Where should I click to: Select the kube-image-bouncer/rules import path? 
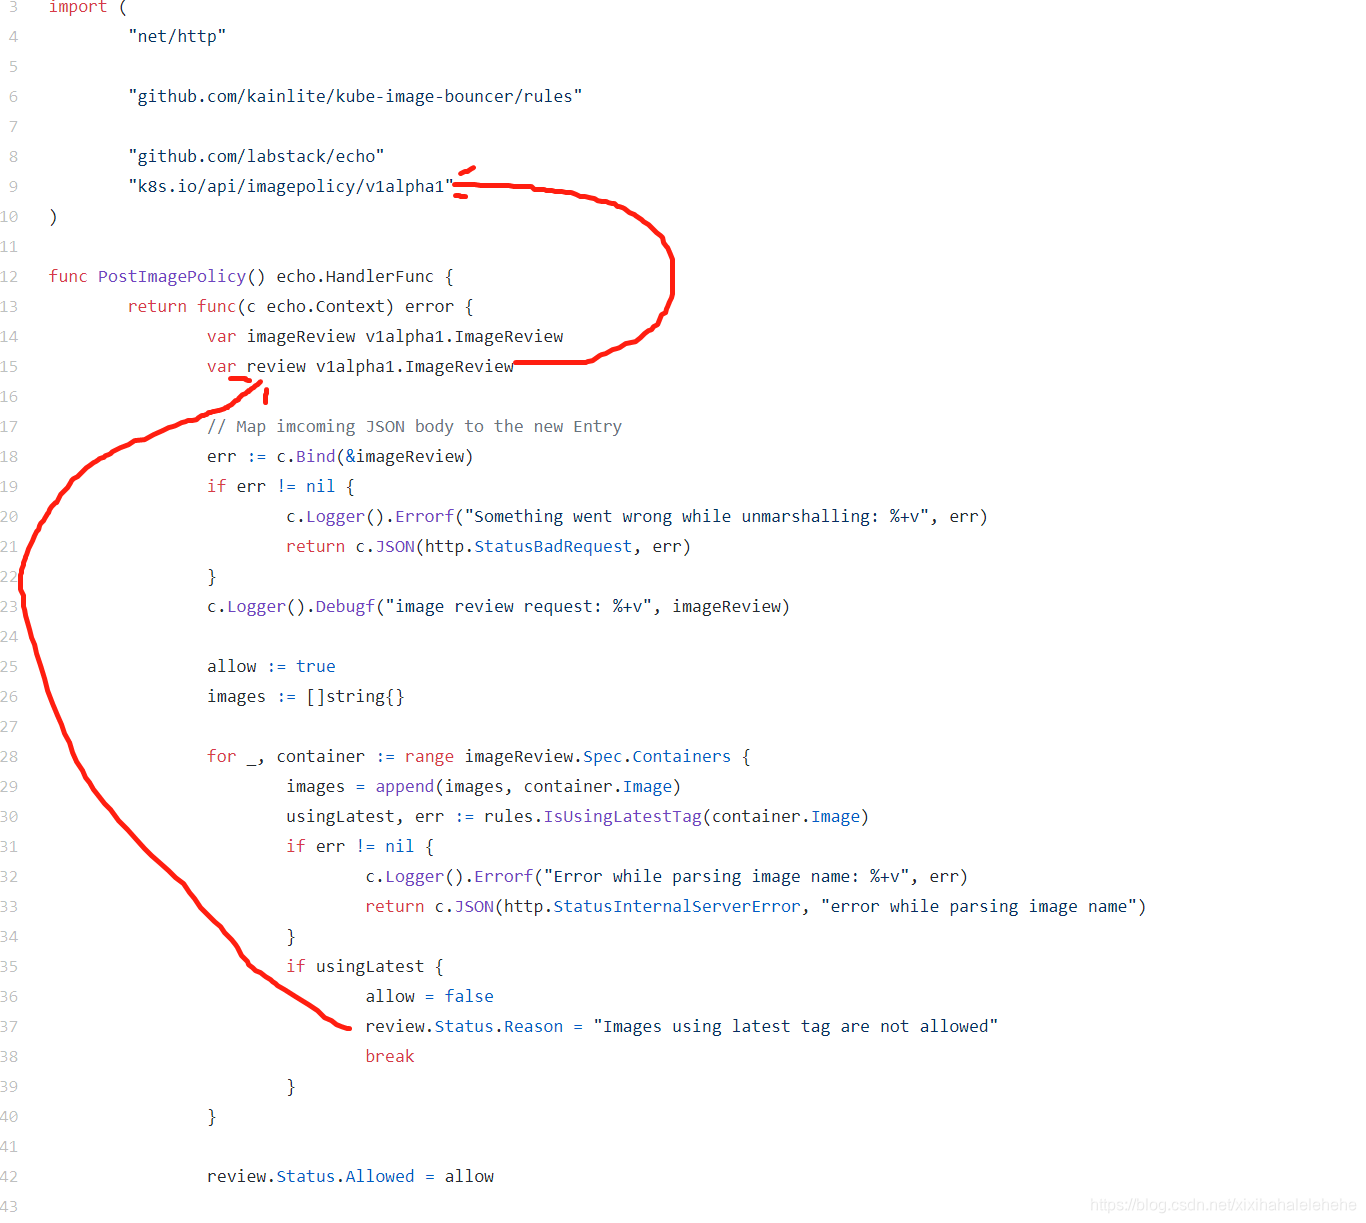tap(355, 96)
